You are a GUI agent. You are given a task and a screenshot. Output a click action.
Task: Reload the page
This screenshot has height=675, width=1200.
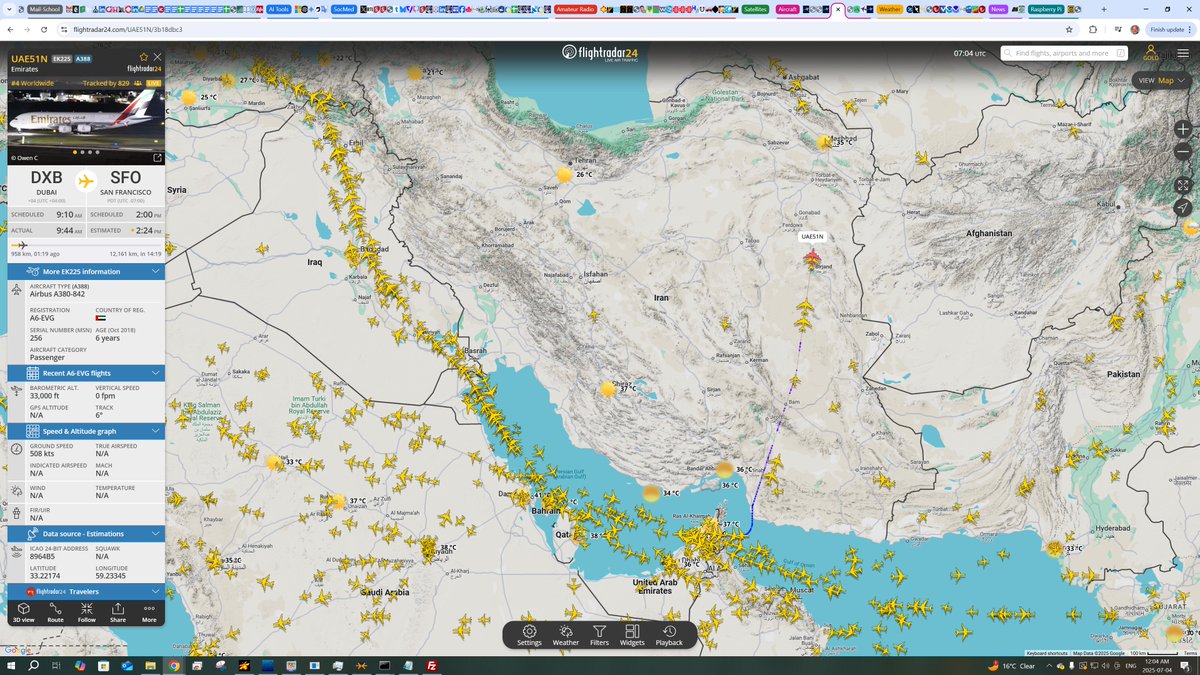(x=42, y=29)
